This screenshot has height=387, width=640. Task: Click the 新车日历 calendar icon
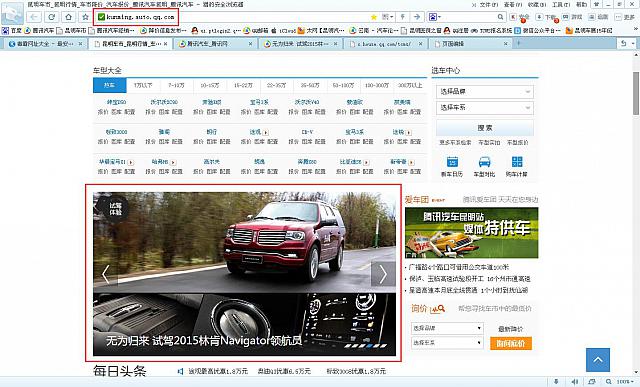452,162
